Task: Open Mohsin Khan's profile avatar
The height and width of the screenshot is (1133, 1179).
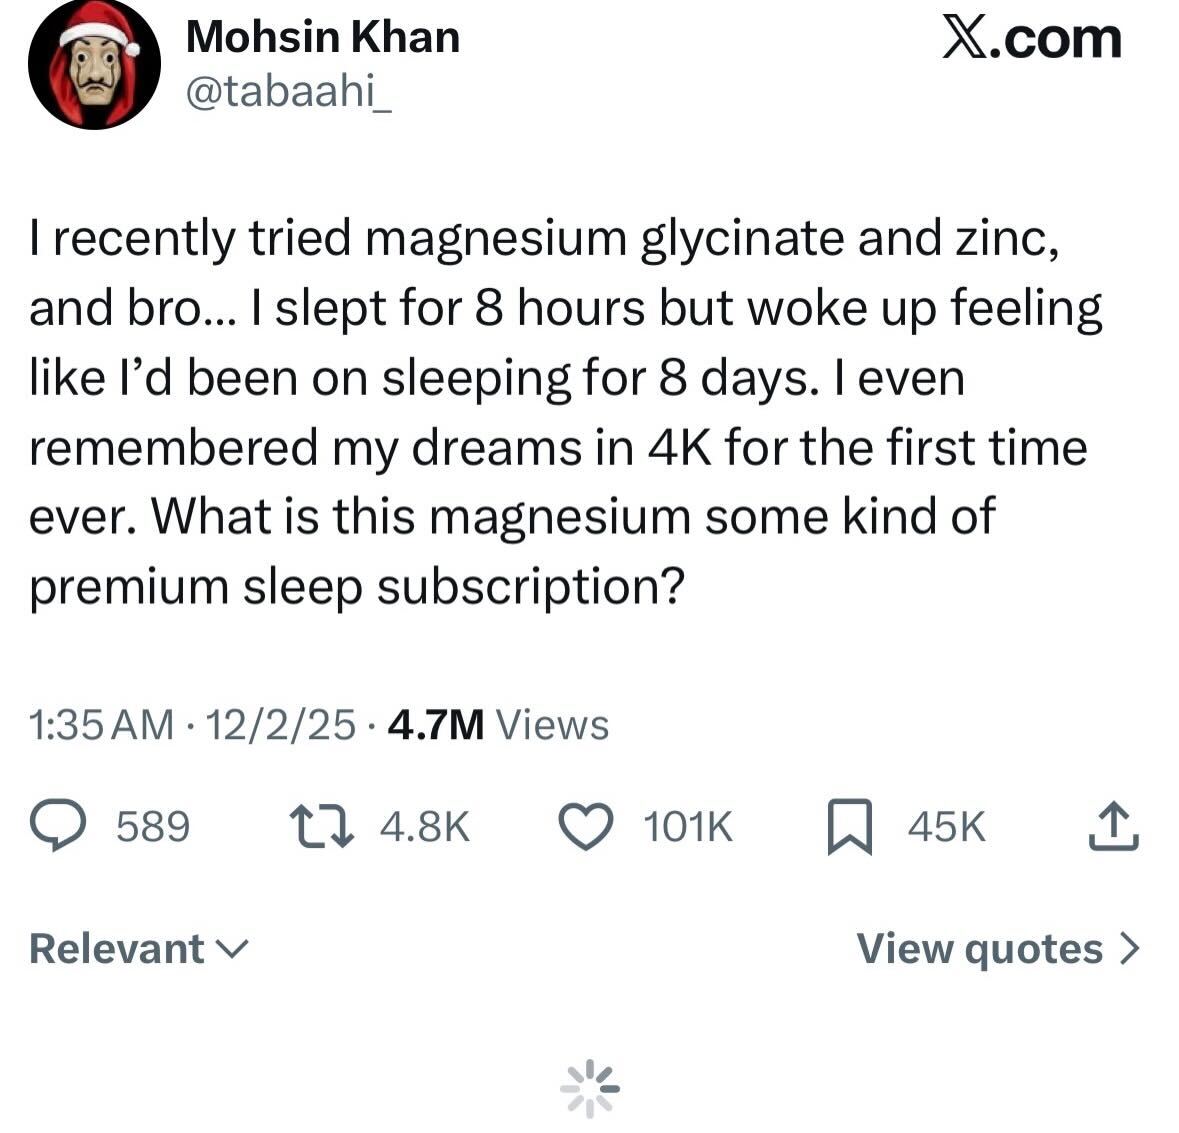Action: 94,65
